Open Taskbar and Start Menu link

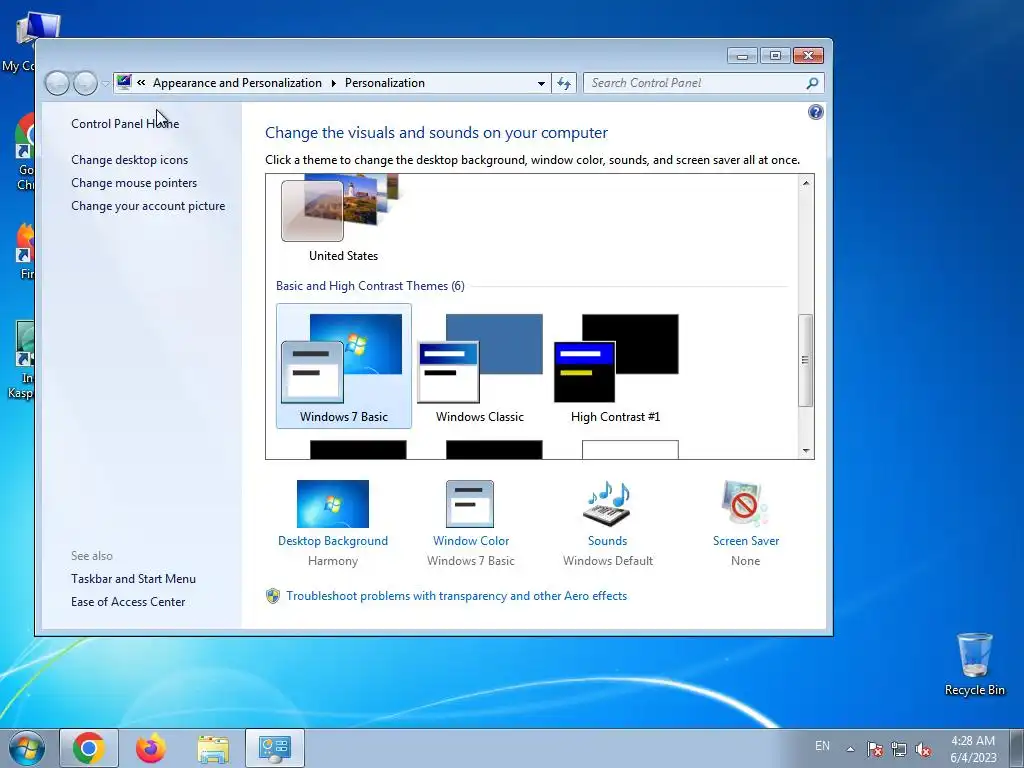[x=133, y=579]
